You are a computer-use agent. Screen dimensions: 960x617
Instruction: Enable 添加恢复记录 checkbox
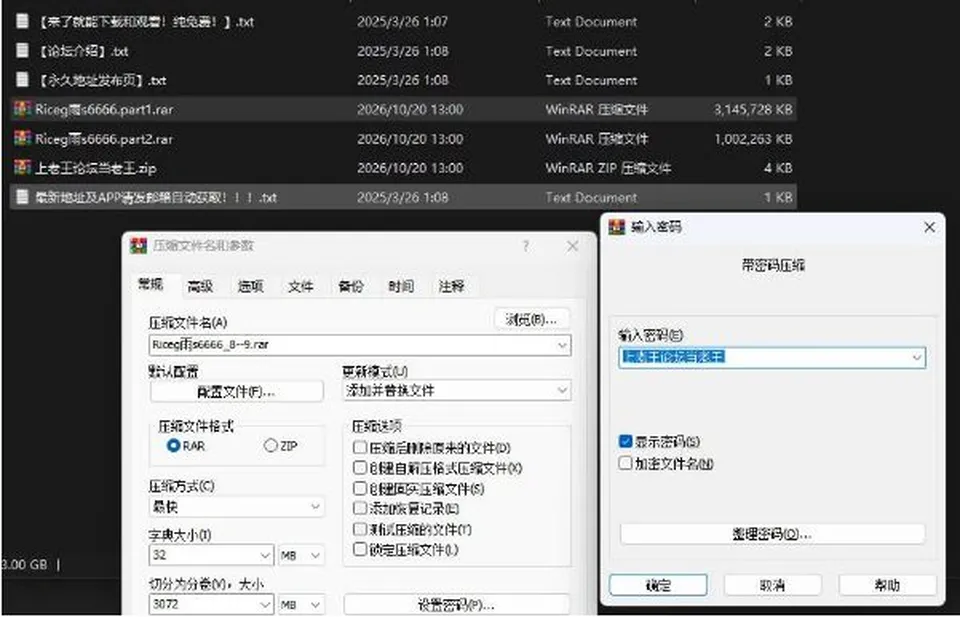pos(360,508)
